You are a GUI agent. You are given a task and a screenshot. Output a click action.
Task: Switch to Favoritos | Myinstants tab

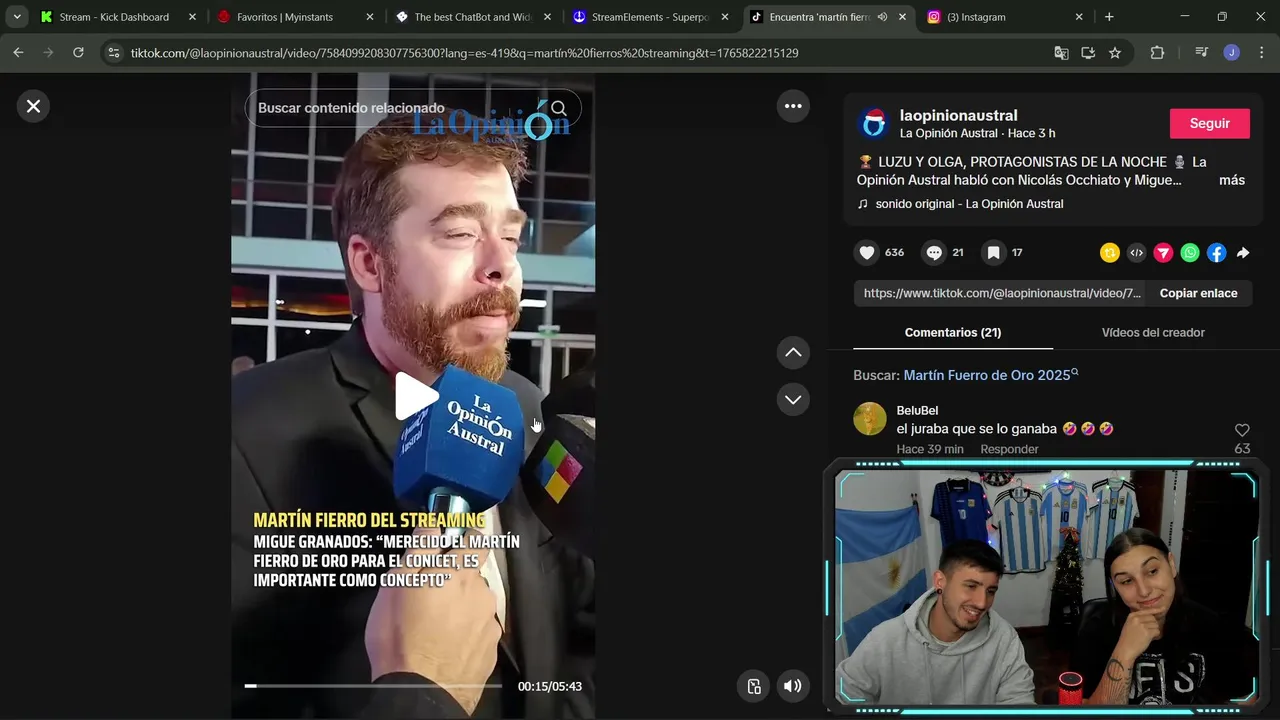tap(294, 17)
